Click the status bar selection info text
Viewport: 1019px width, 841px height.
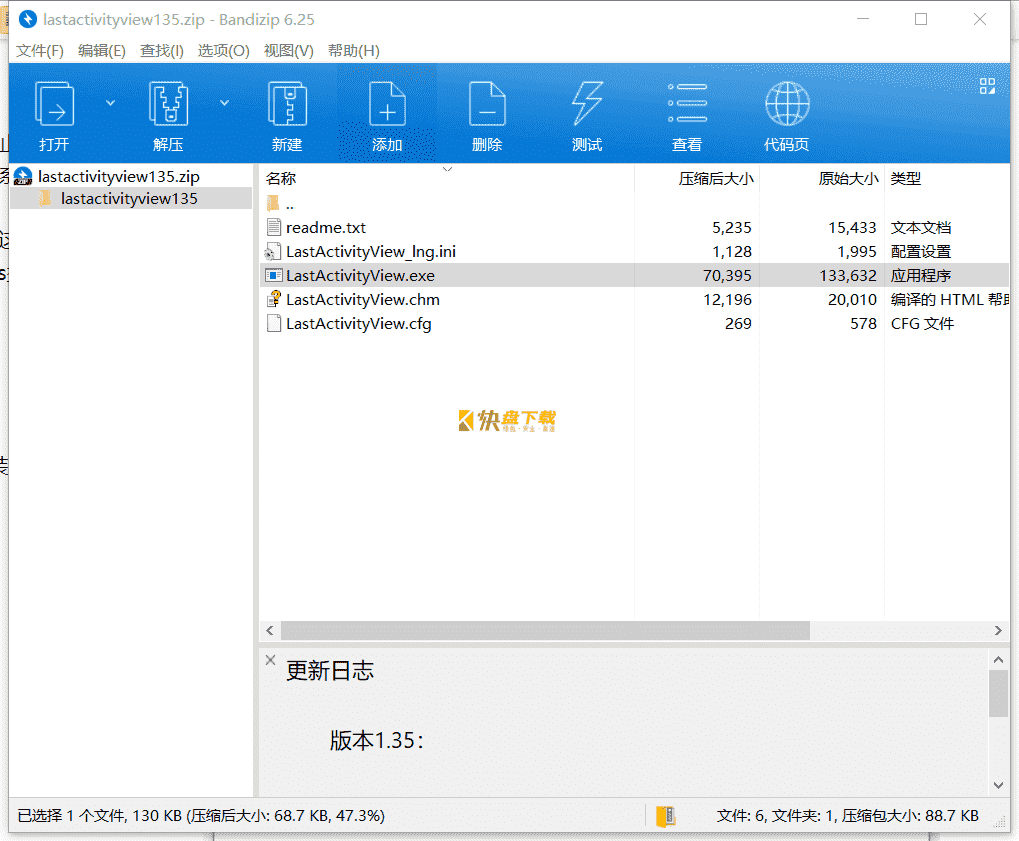point(201,816)
